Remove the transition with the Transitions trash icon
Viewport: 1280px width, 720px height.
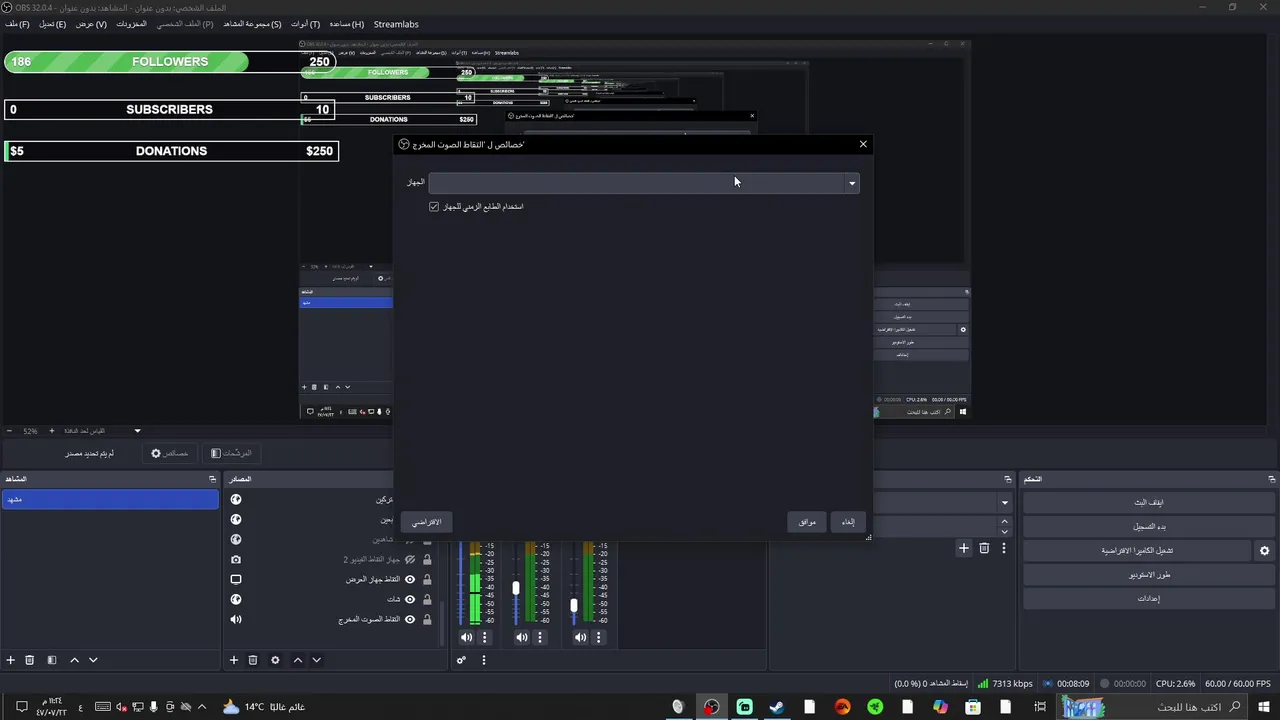[984, 548]
